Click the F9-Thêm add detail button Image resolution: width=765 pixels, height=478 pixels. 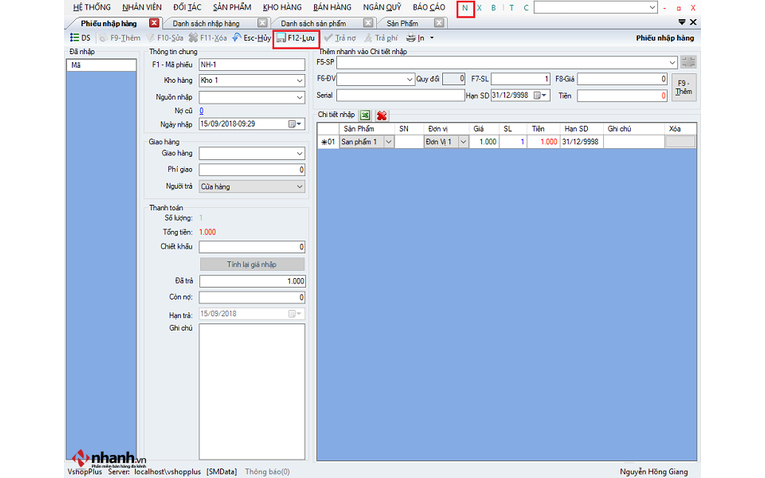(684, 87)
